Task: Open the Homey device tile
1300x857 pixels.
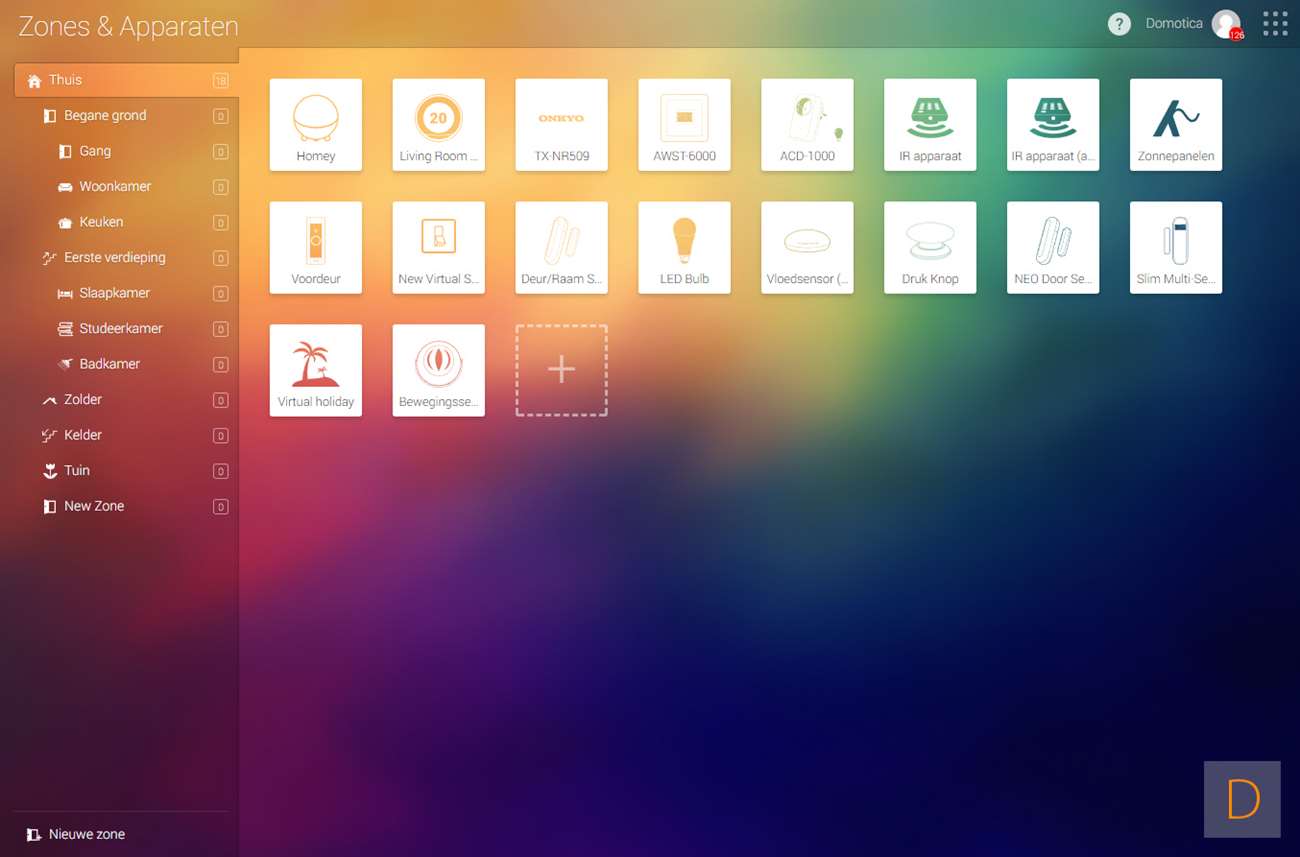Action: pyautogui.click(x=316, y=125)
